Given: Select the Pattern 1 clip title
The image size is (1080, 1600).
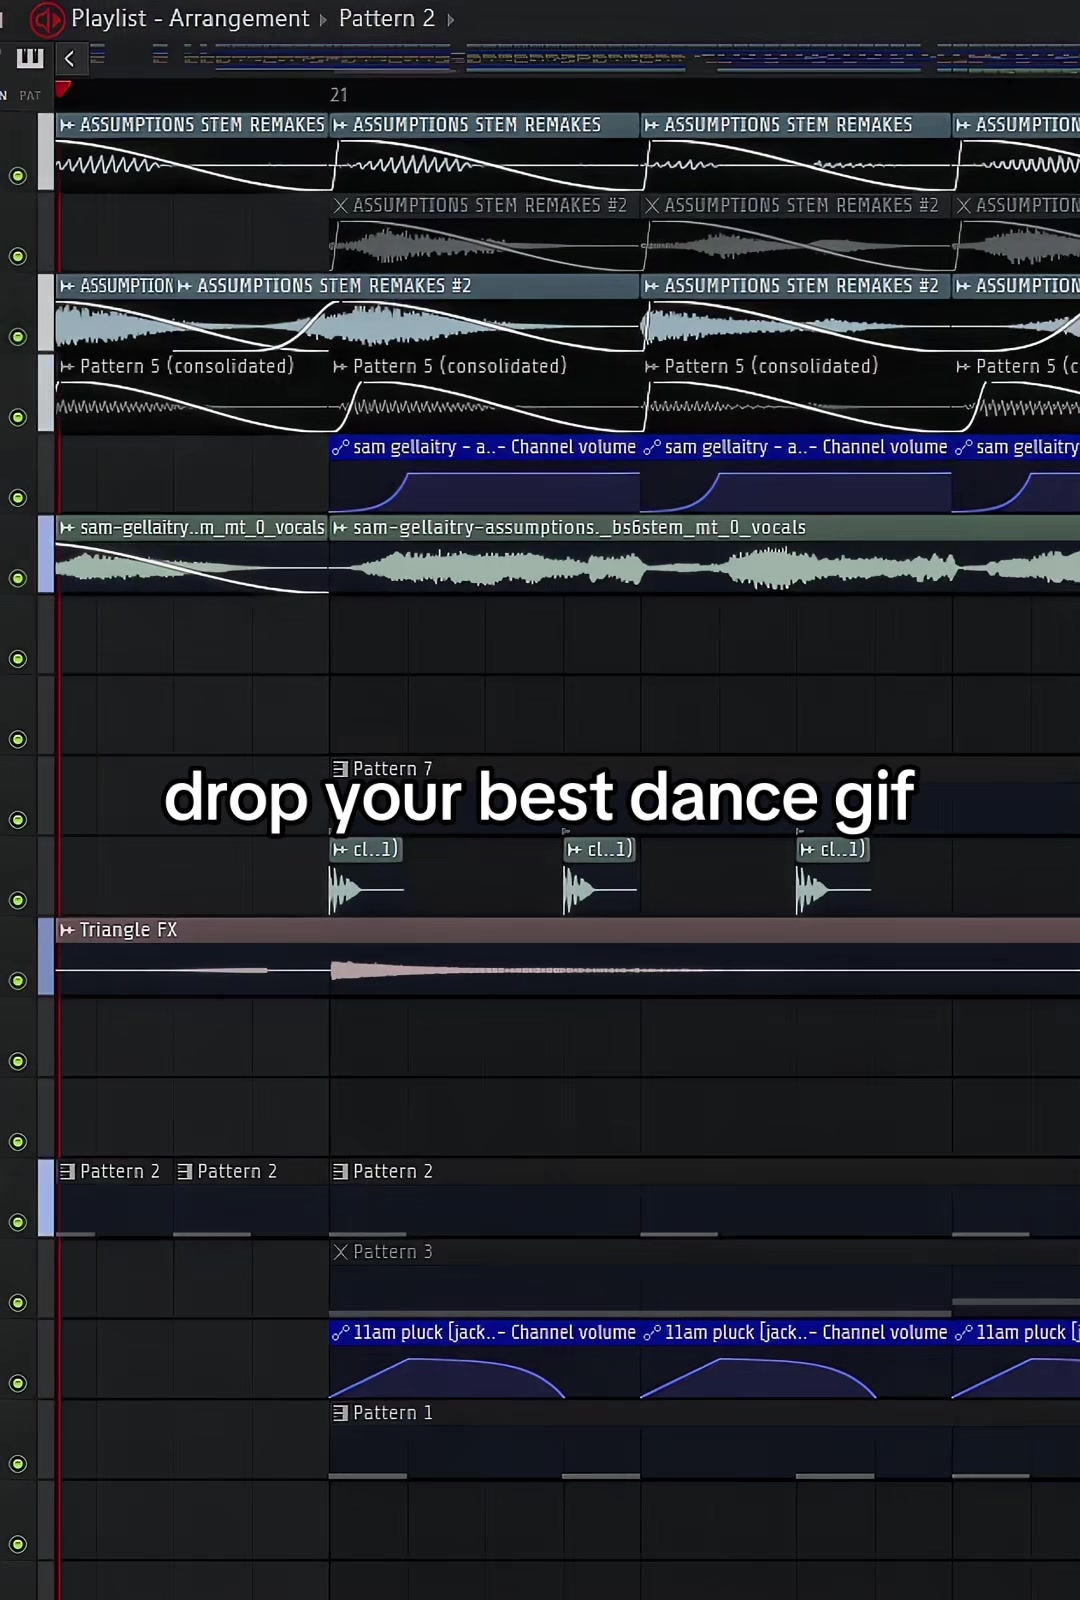Looking at the screenshot, I should click(x=392, y=1413).
